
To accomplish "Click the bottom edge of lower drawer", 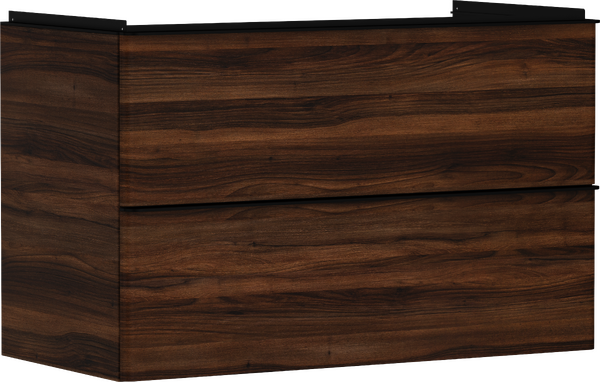I will coord(357,364).
